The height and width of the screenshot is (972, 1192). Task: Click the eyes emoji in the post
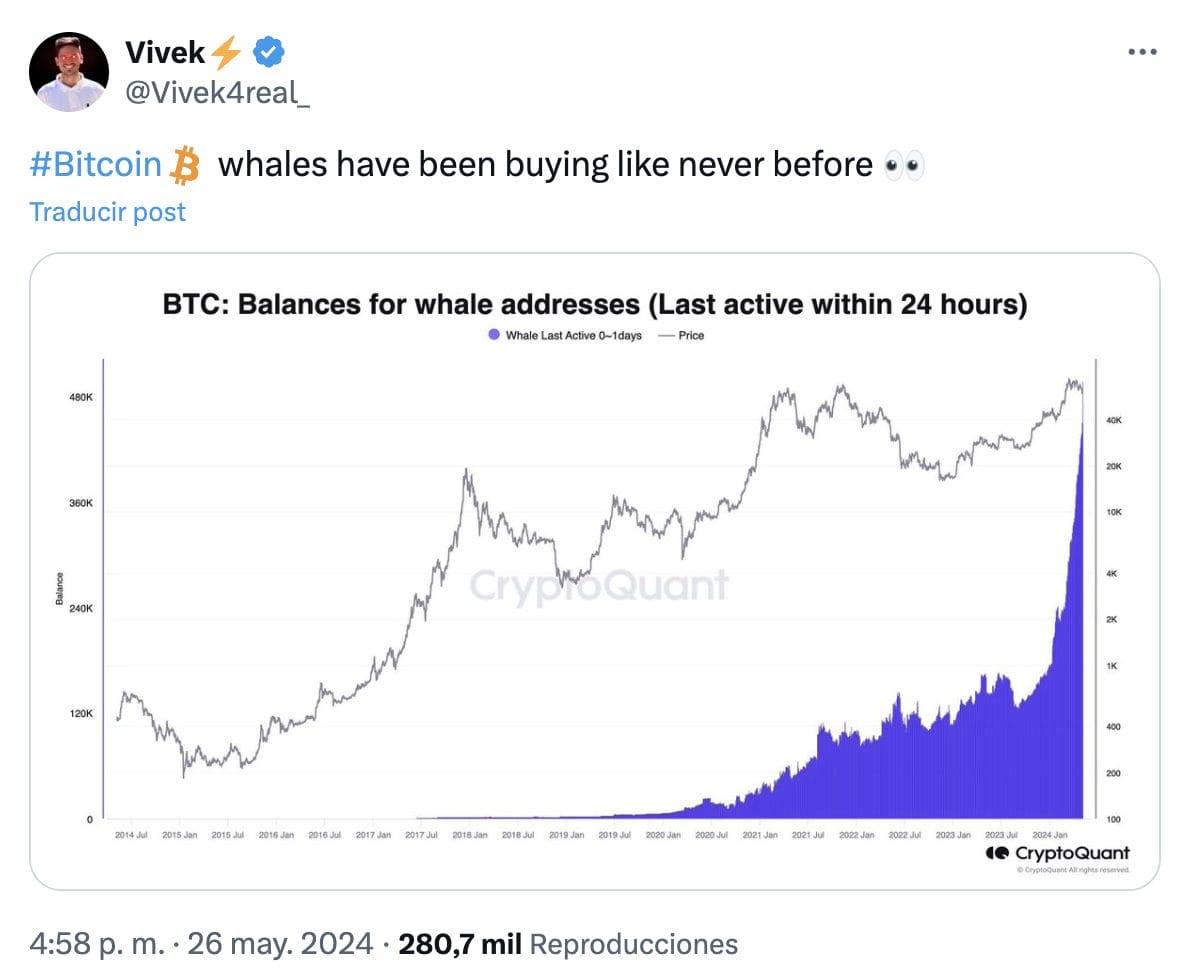tap(905, 165)
